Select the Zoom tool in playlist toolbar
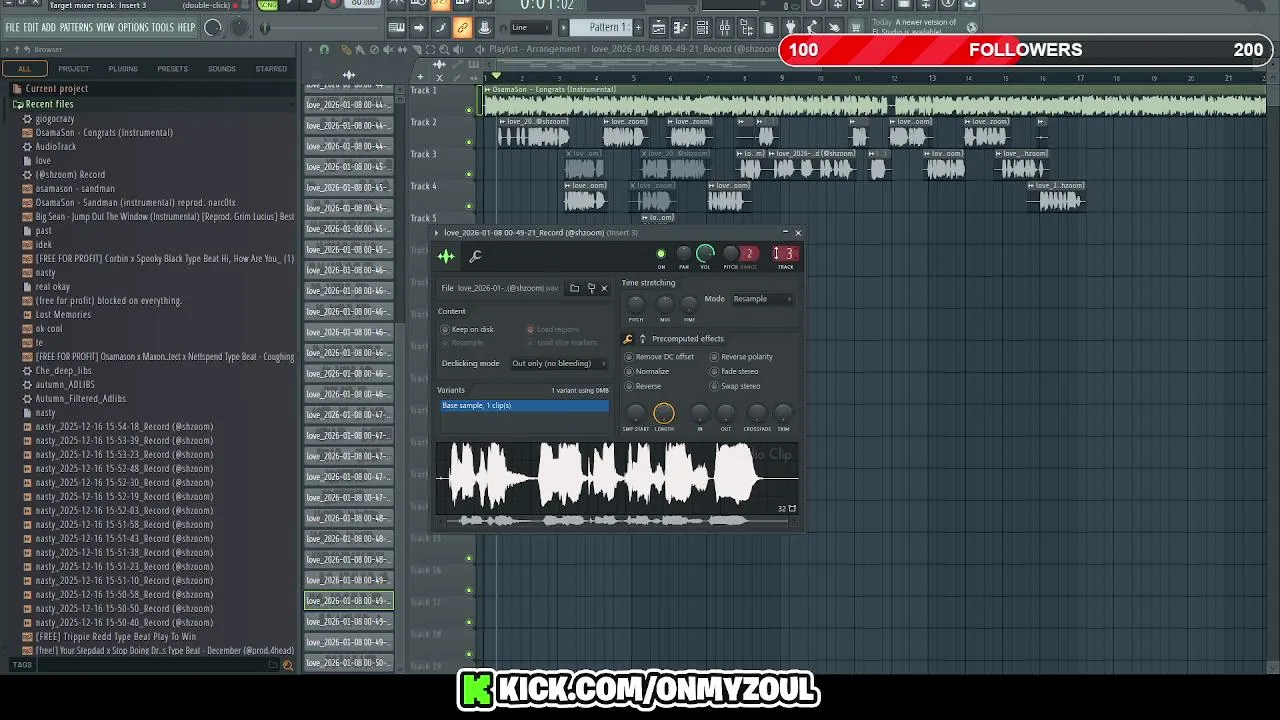This screenshot has width=1280, height=720. pos(444,50)
